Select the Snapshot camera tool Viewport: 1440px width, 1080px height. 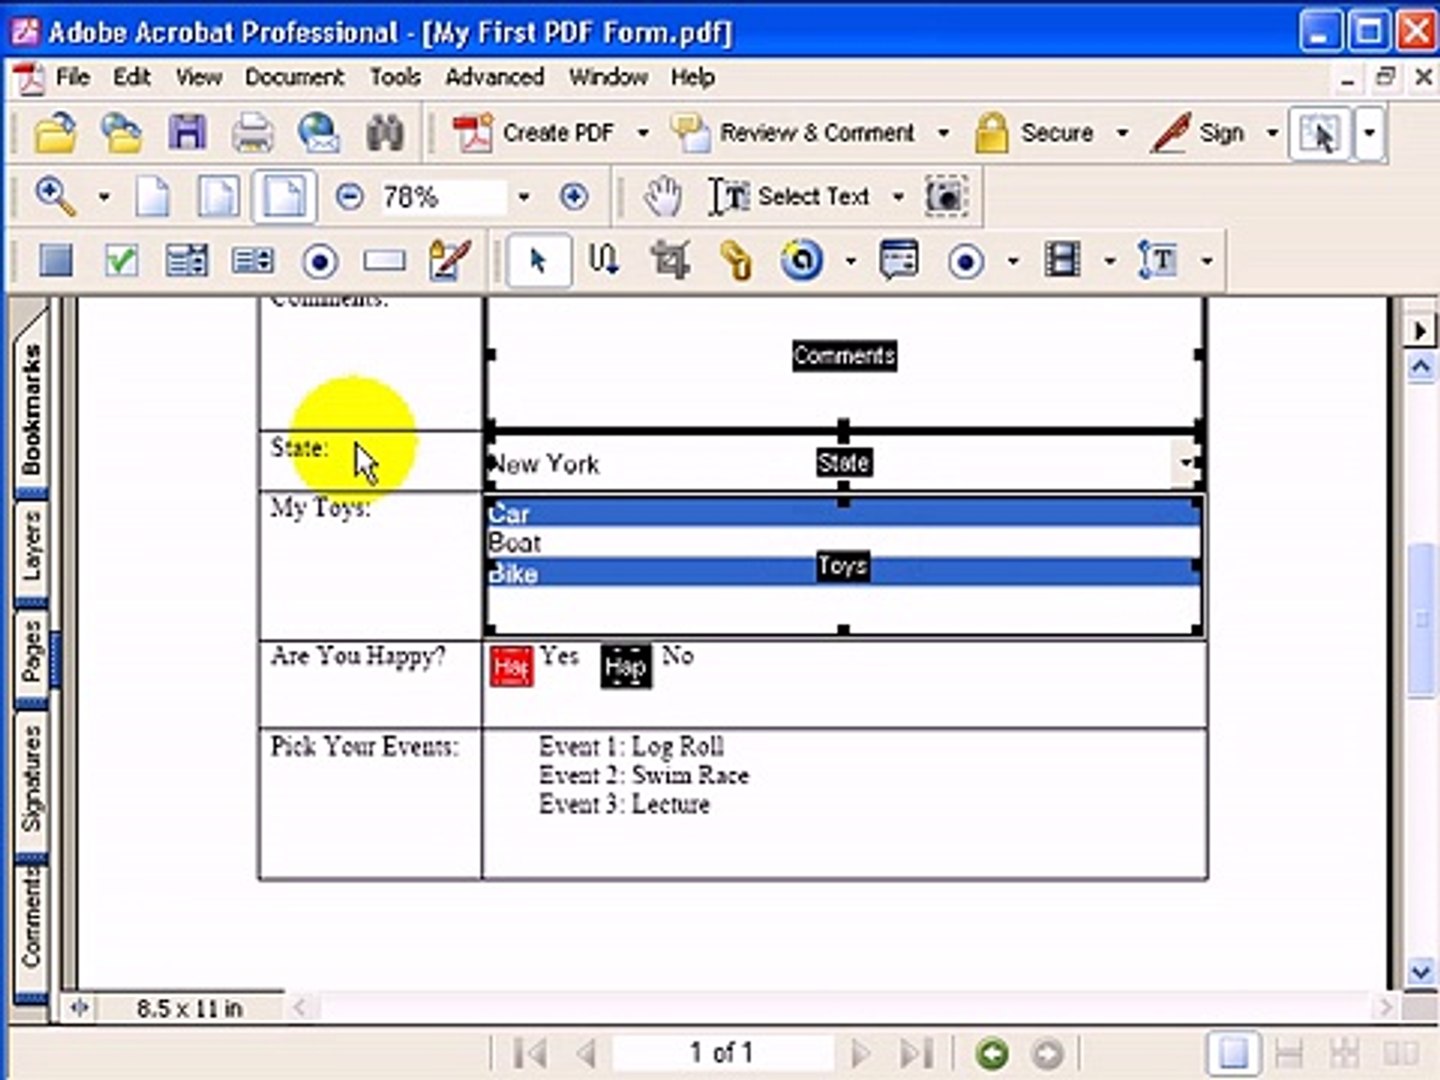(x=945, y=197)
